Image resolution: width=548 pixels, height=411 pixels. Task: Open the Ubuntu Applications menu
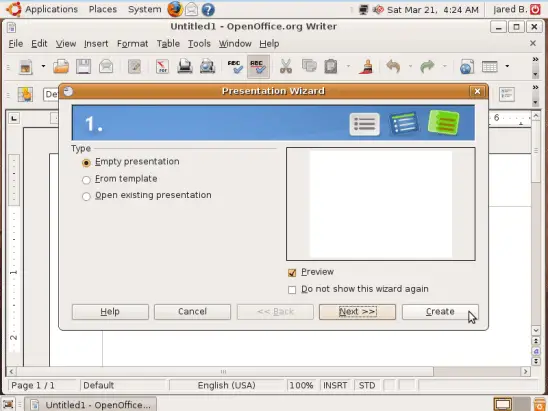pos(51,9)
